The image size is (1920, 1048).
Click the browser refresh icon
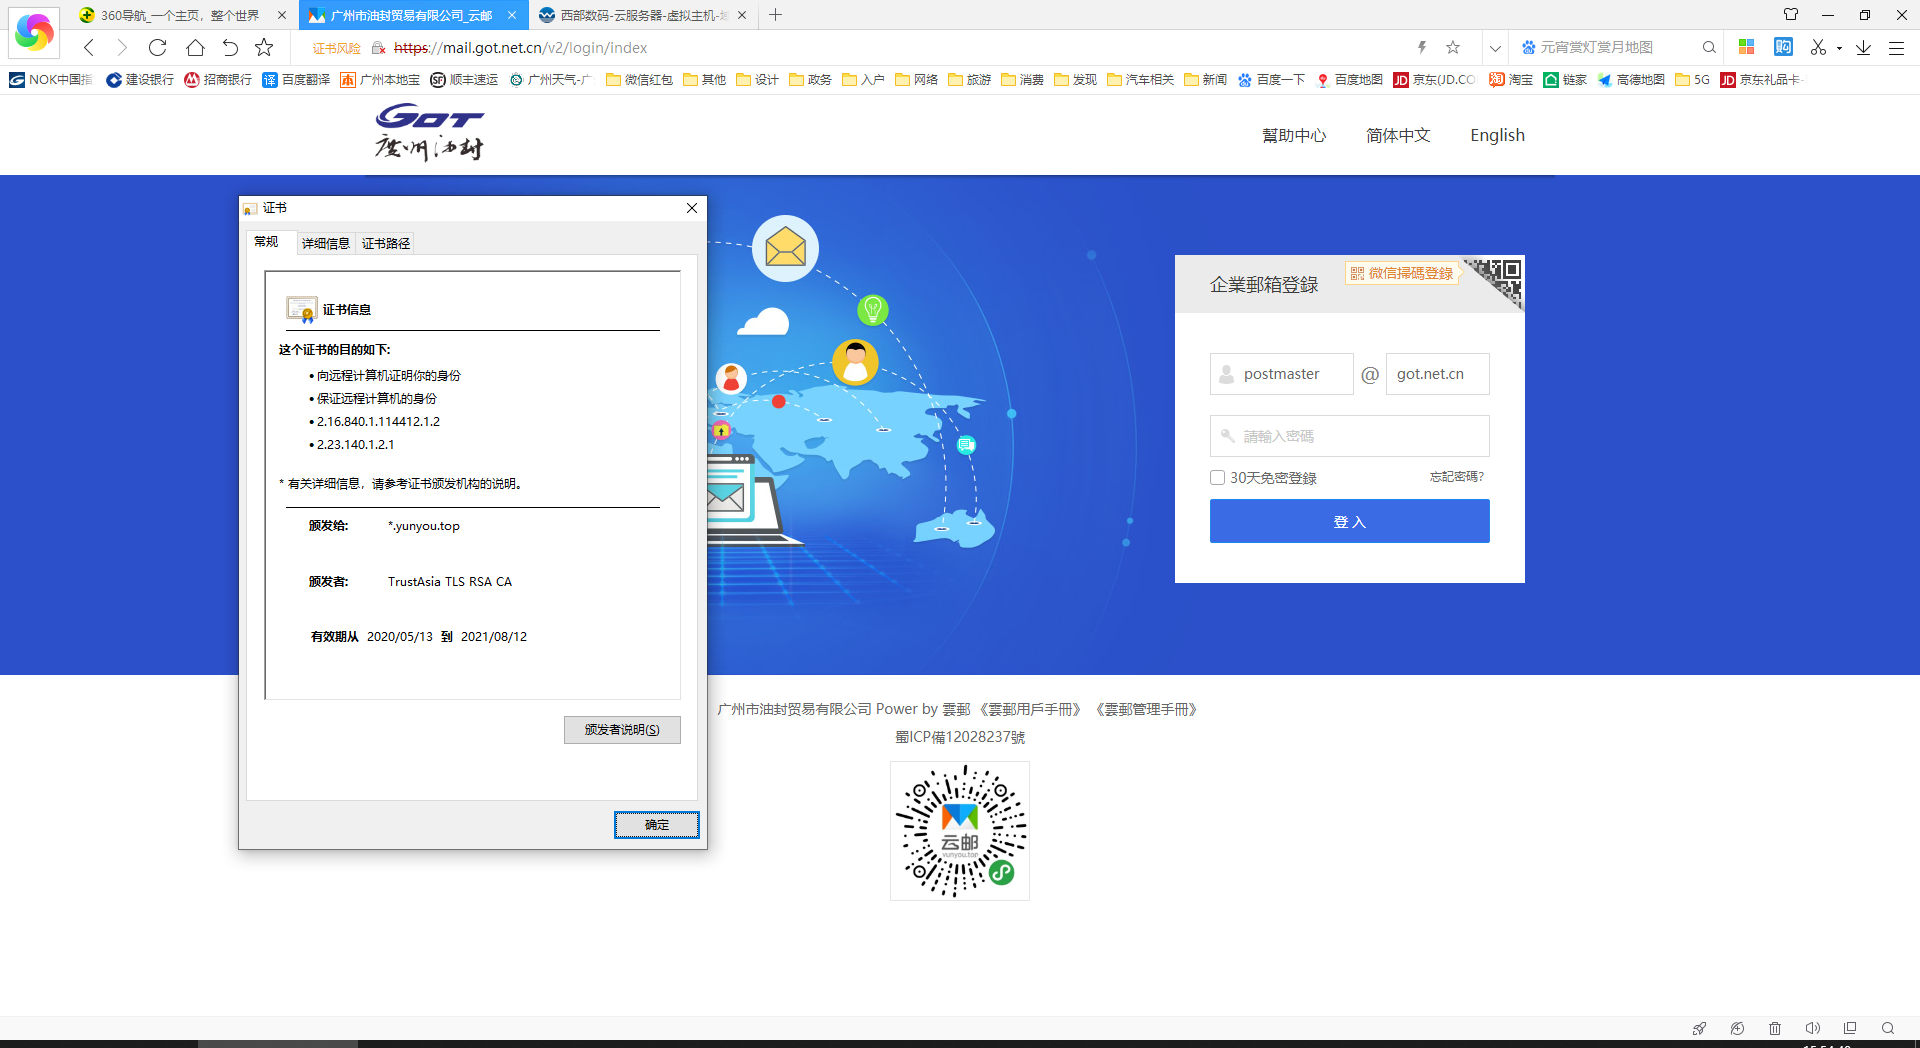click(x=157, y=47)
